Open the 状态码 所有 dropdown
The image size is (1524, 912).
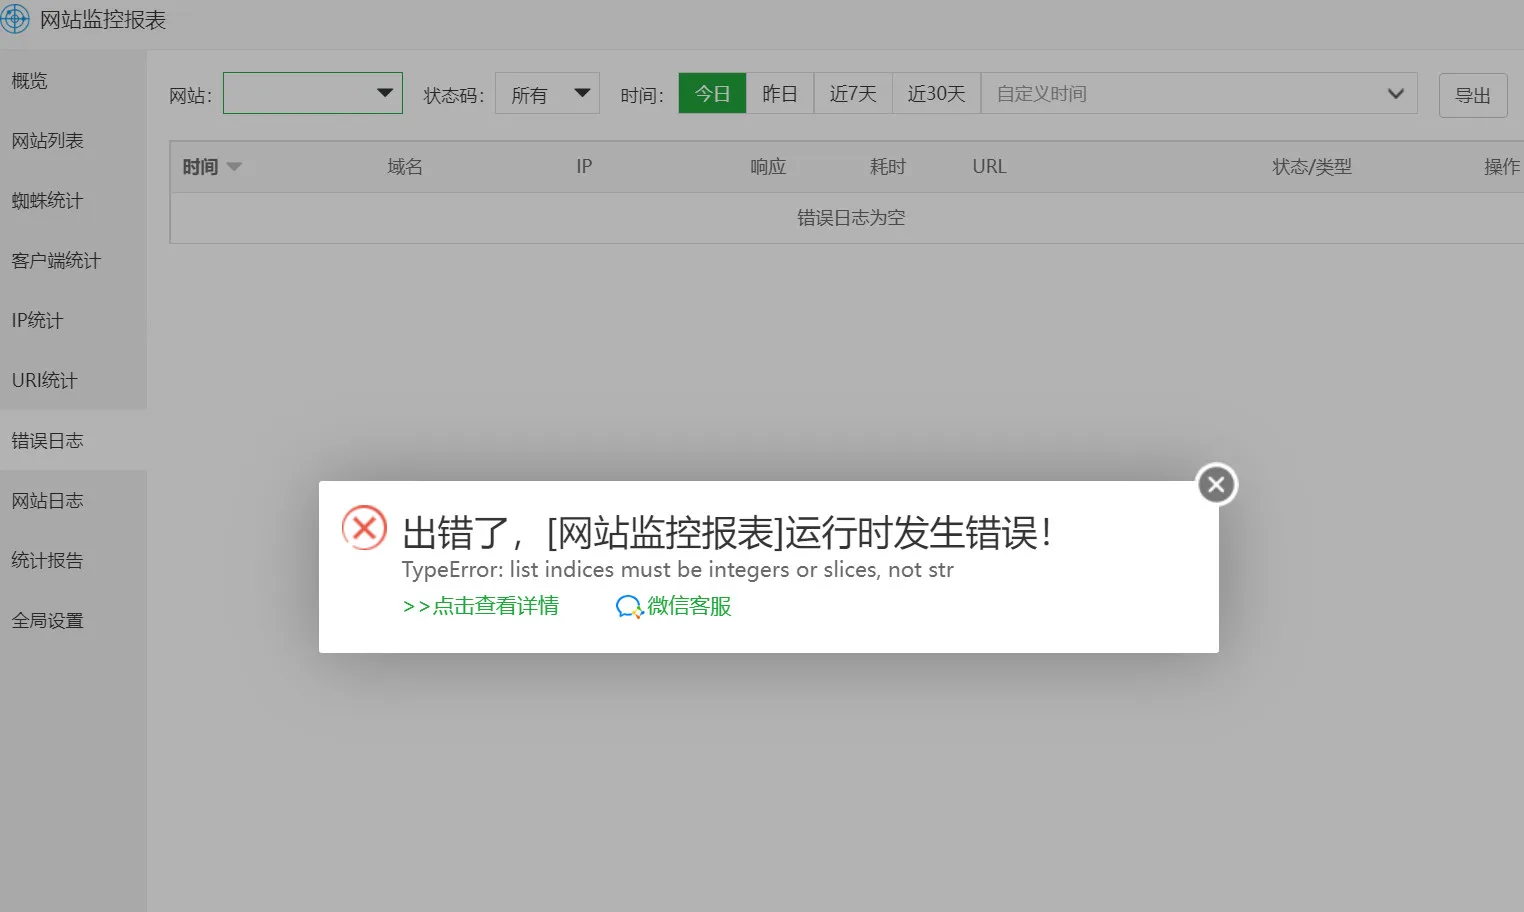coord(547,93)
